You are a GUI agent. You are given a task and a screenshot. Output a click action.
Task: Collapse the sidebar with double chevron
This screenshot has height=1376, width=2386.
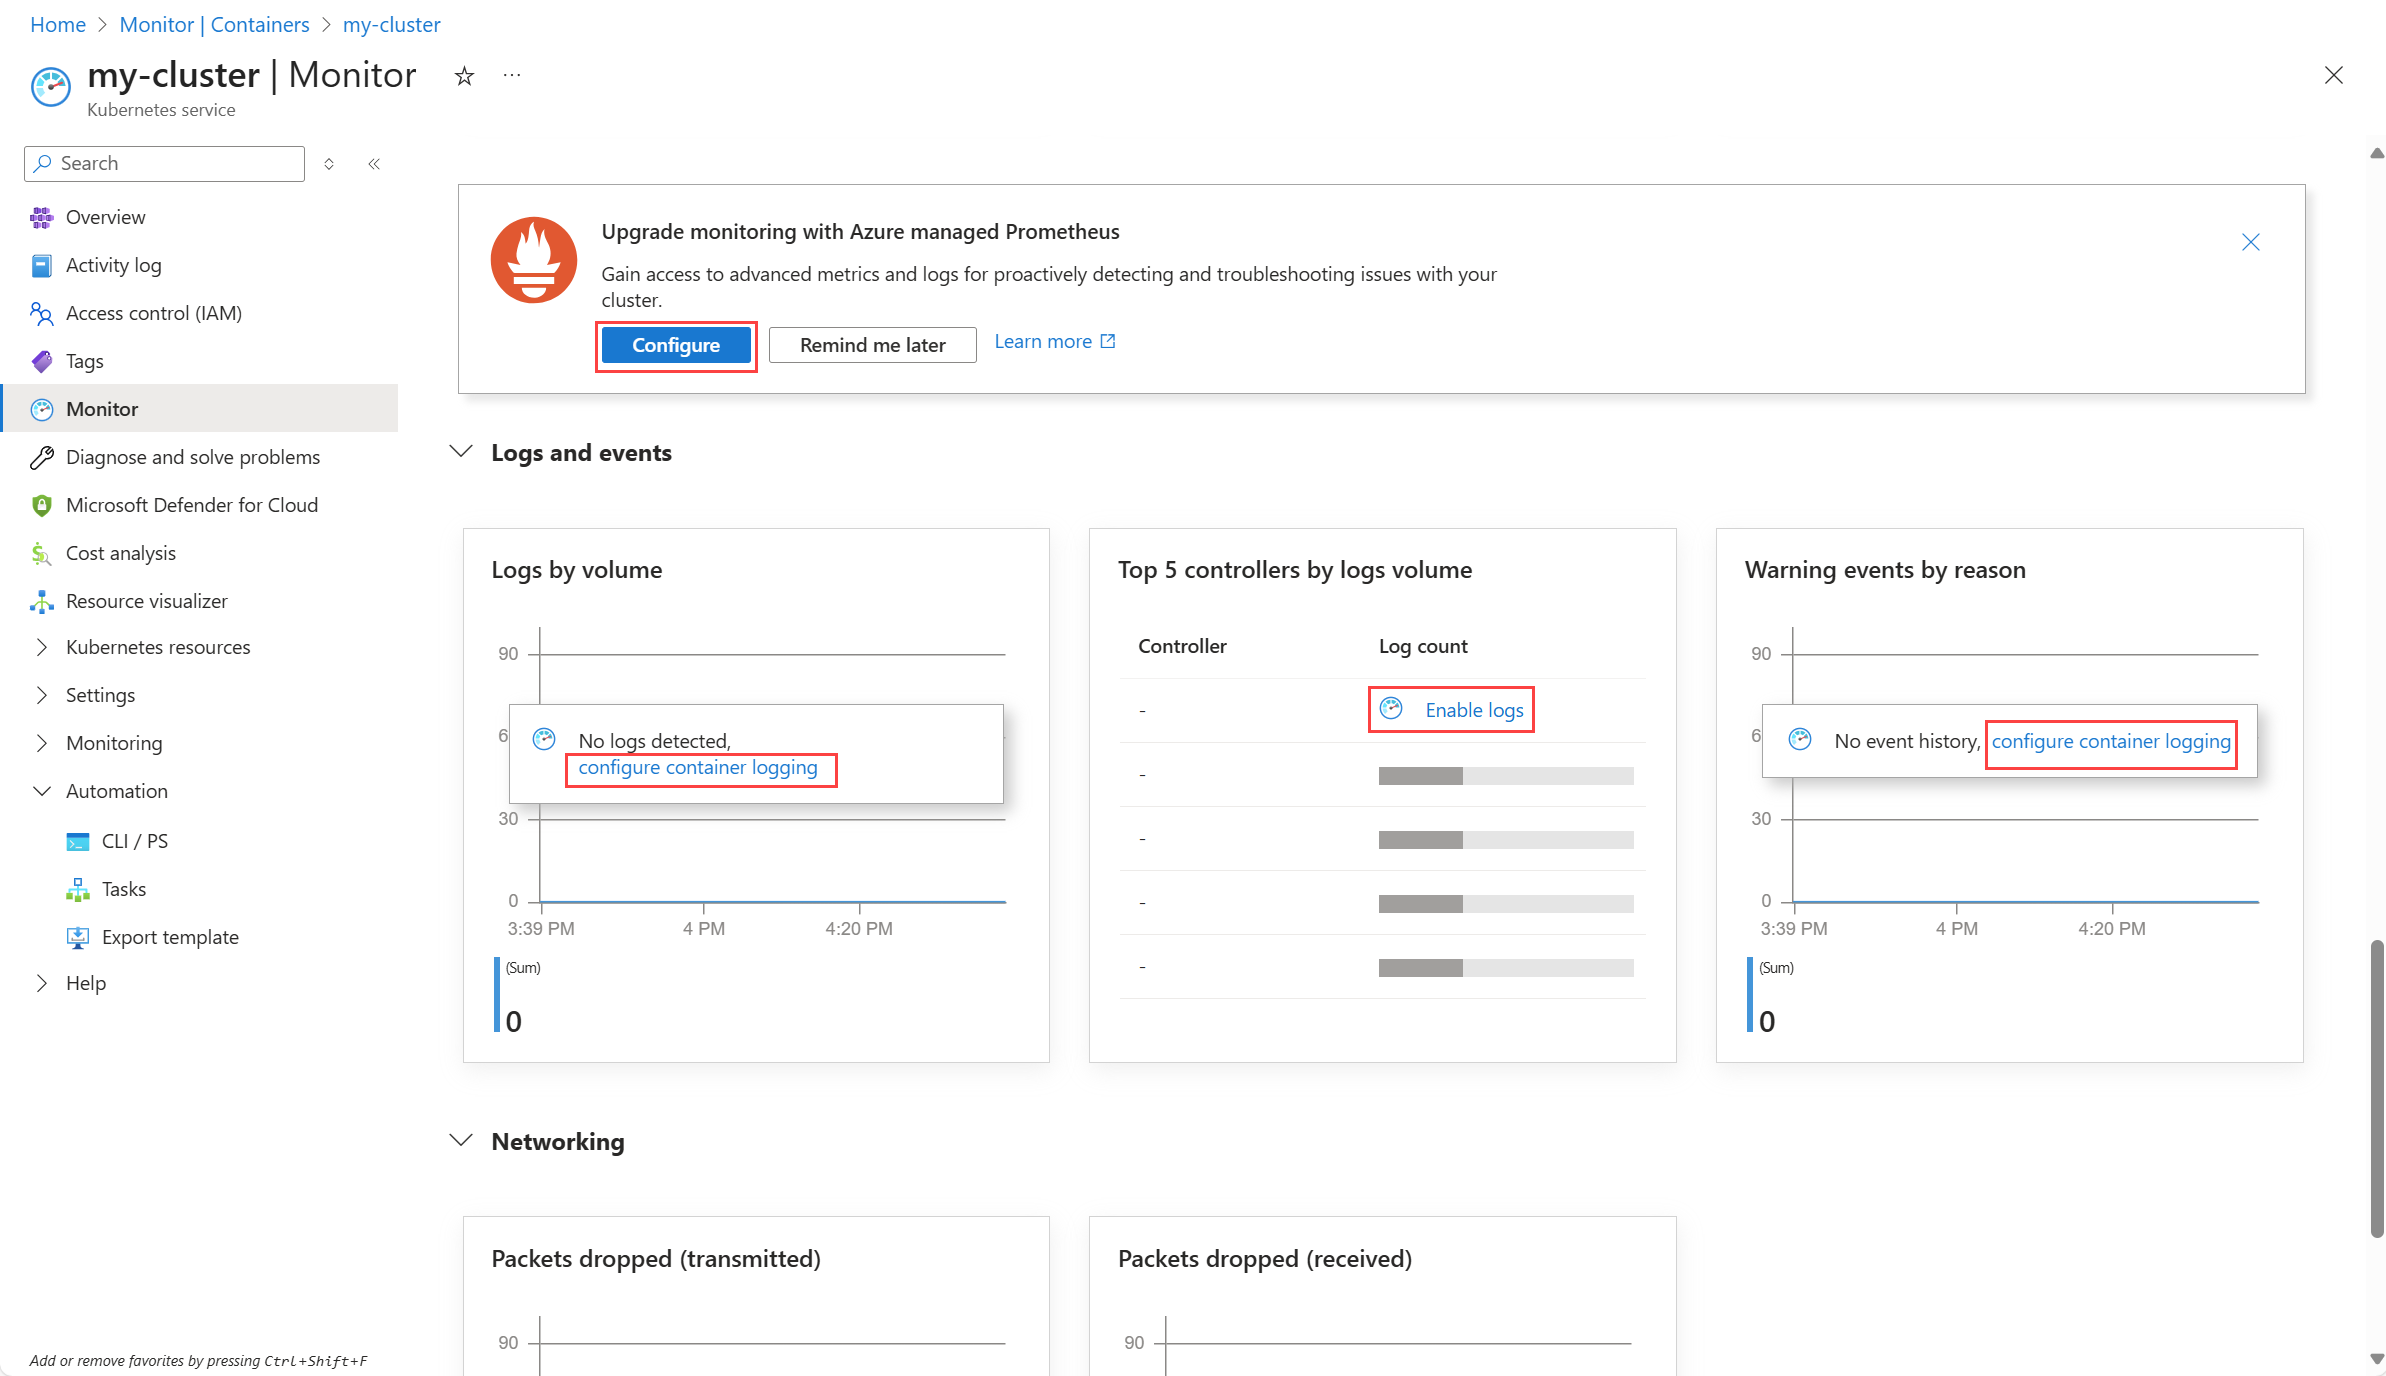coord(374,164)
